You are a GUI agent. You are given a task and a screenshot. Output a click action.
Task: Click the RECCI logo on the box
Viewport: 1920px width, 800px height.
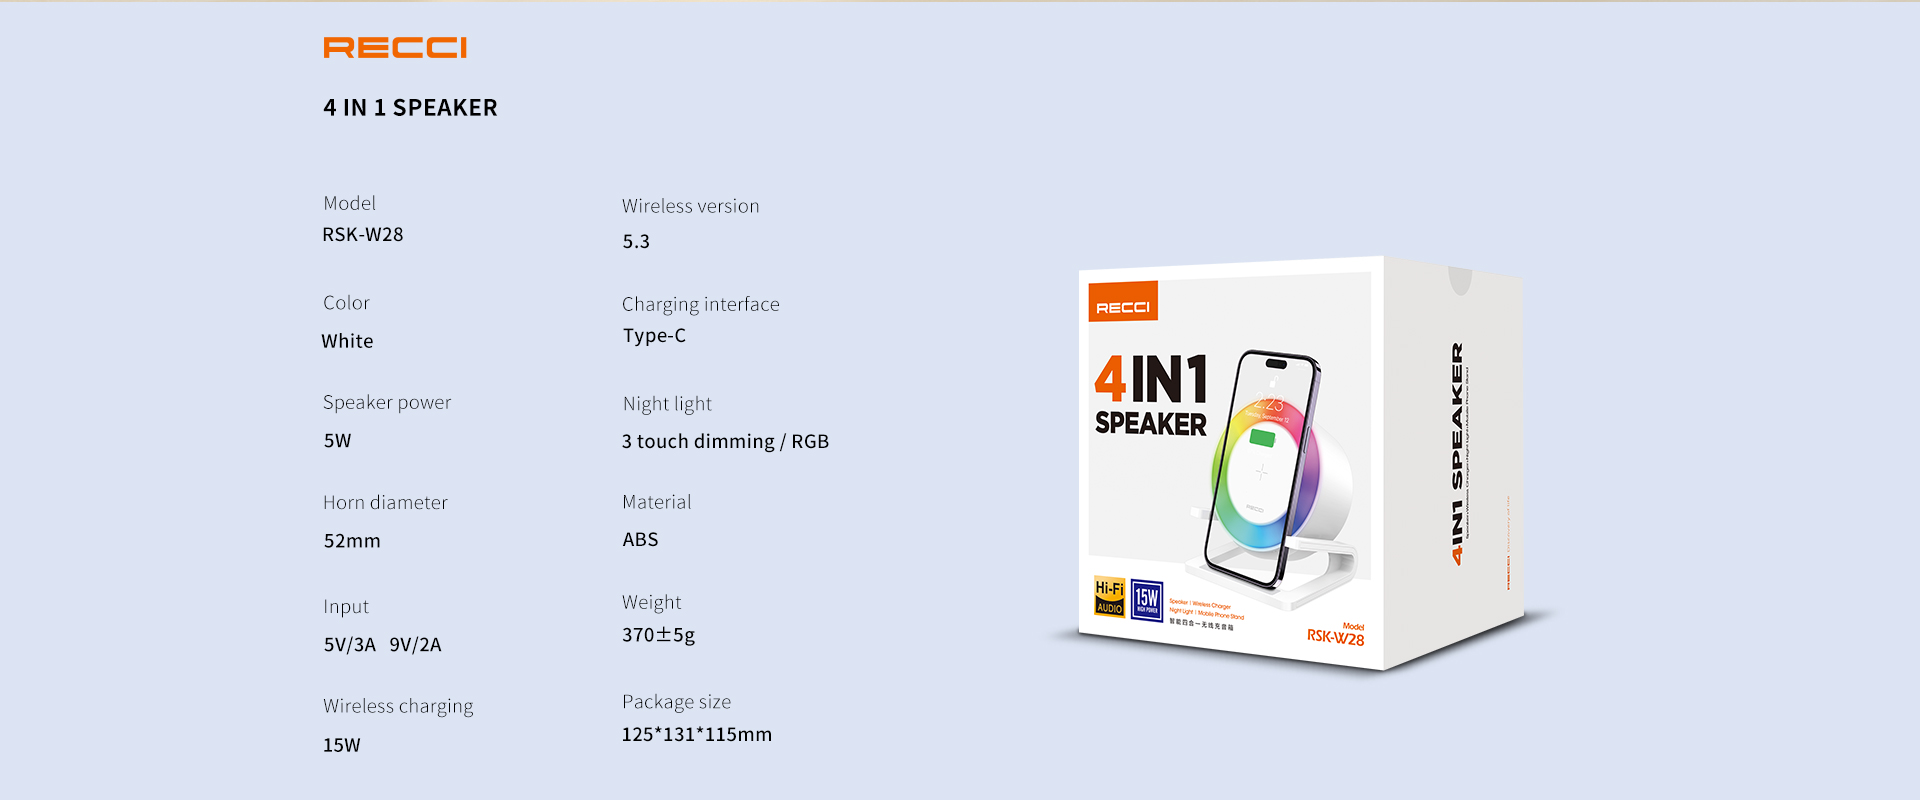coord(1123,301)
